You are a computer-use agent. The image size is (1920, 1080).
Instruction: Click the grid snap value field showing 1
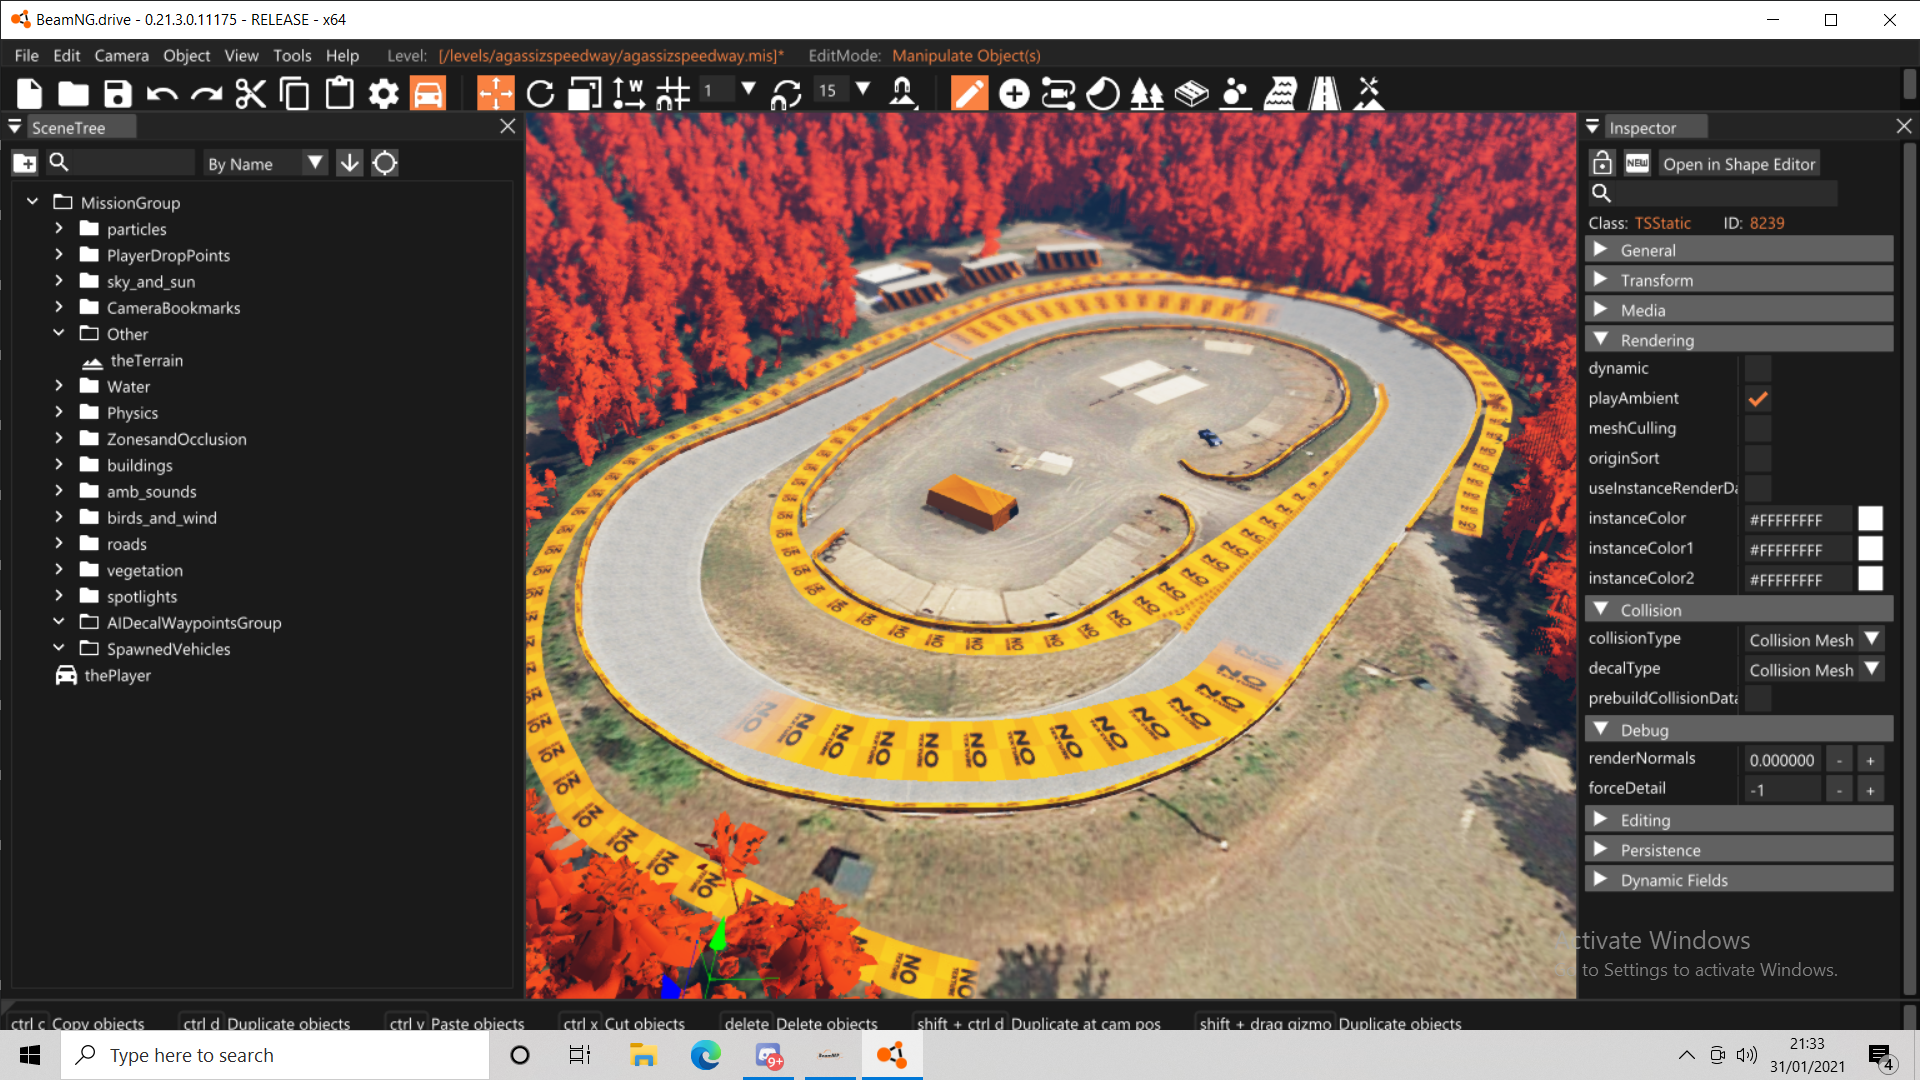716,90
